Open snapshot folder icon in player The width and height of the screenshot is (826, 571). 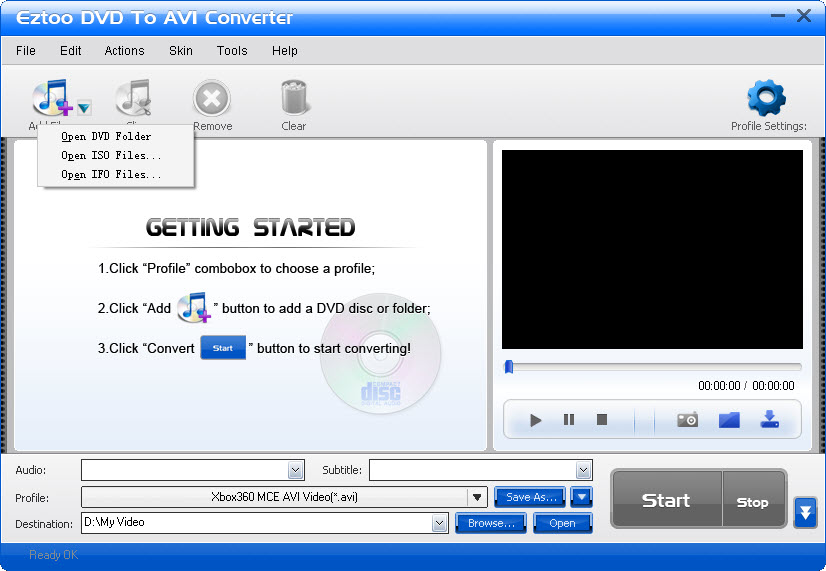click(x=729, y=420)
